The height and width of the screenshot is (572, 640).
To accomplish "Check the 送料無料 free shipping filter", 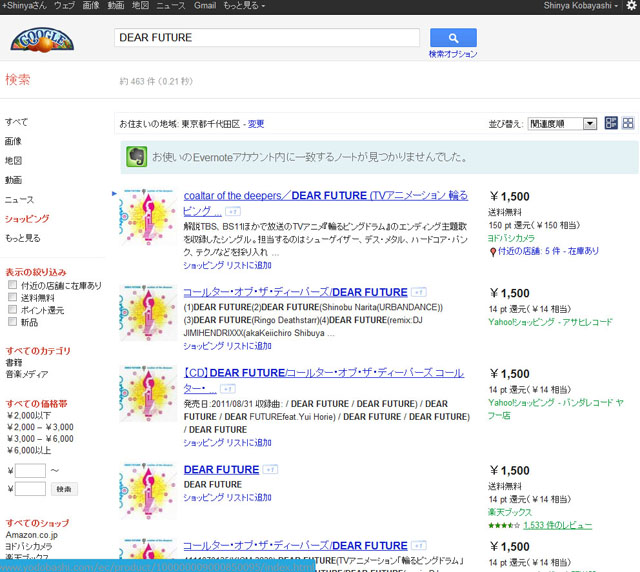I will click(12, 298).
